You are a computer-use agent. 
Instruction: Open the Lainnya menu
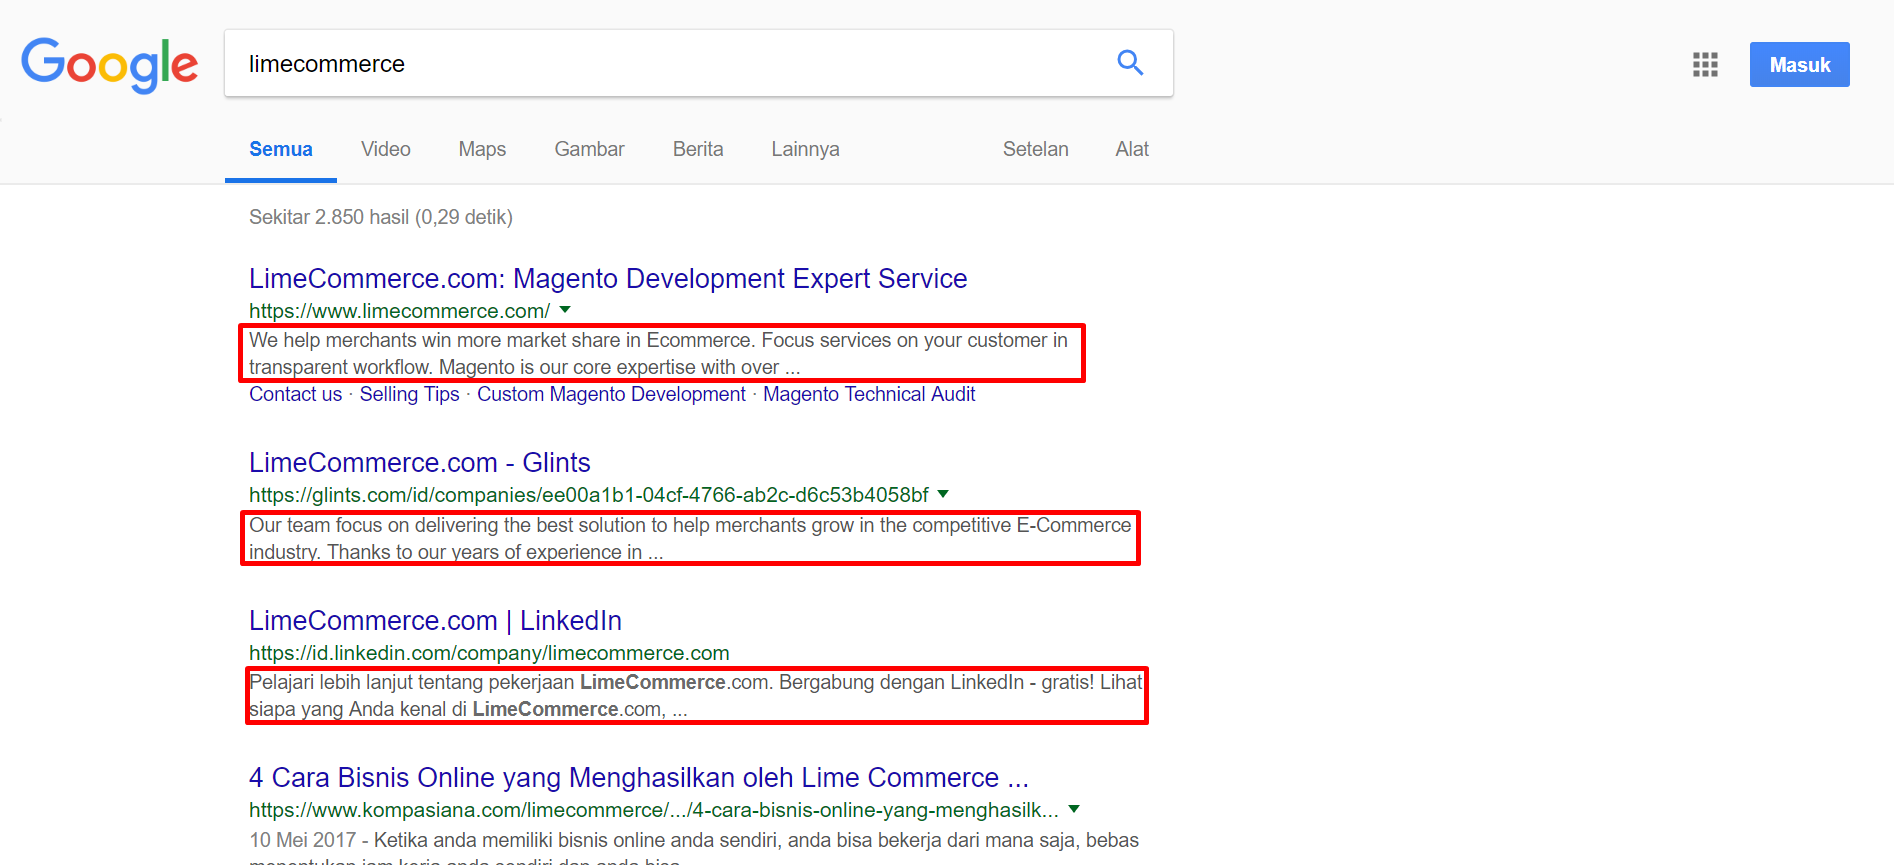[x=805, y=149]
